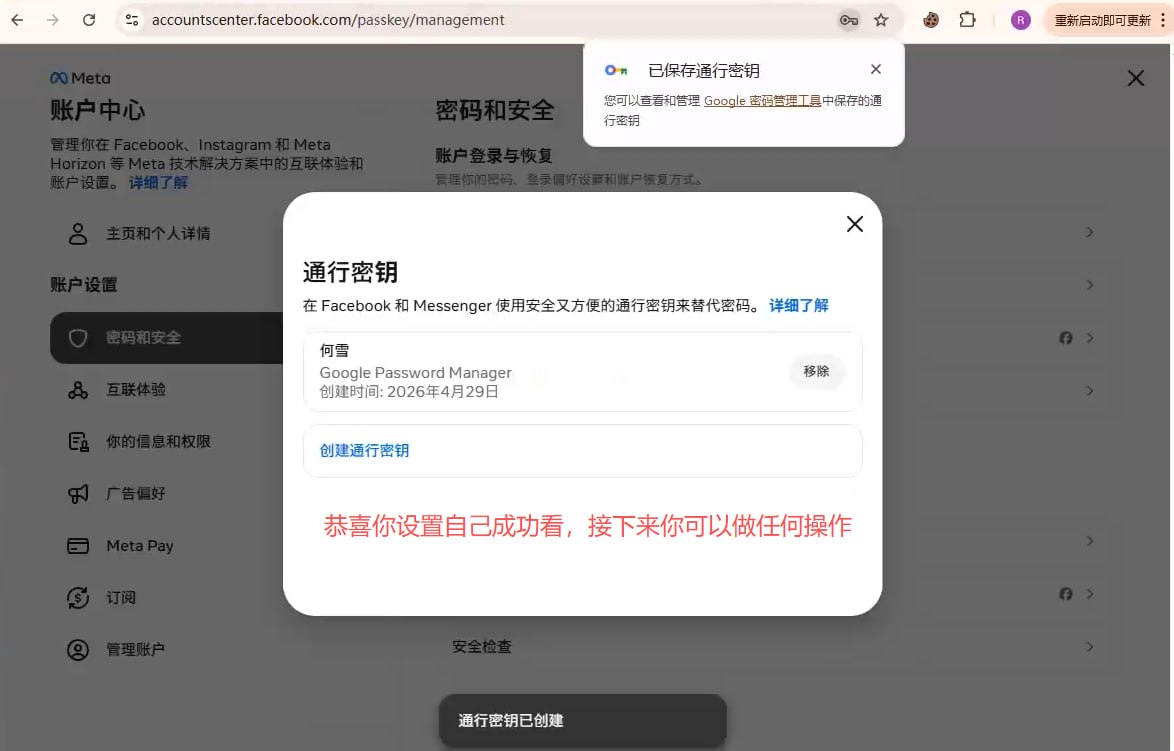Open the Extensions puzzle icon
Viewport: 1174px width, 751px height.
pyautogui.click(x=967, y=20)
